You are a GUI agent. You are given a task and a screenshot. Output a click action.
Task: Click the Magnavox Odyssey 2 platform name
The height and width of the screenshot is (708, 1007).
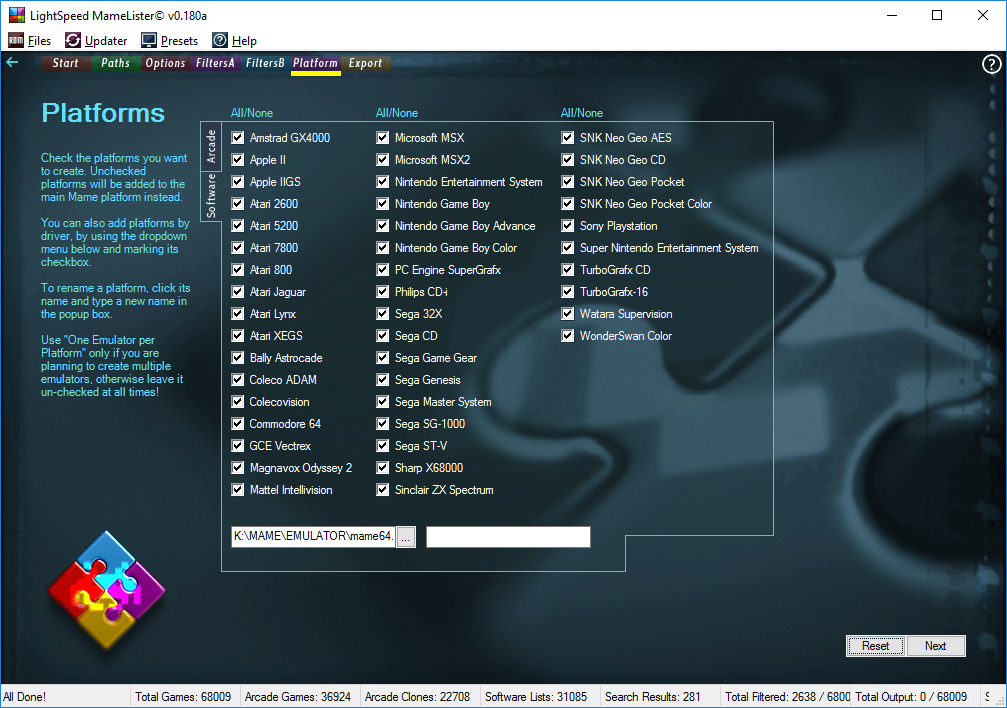coord(301,468)
